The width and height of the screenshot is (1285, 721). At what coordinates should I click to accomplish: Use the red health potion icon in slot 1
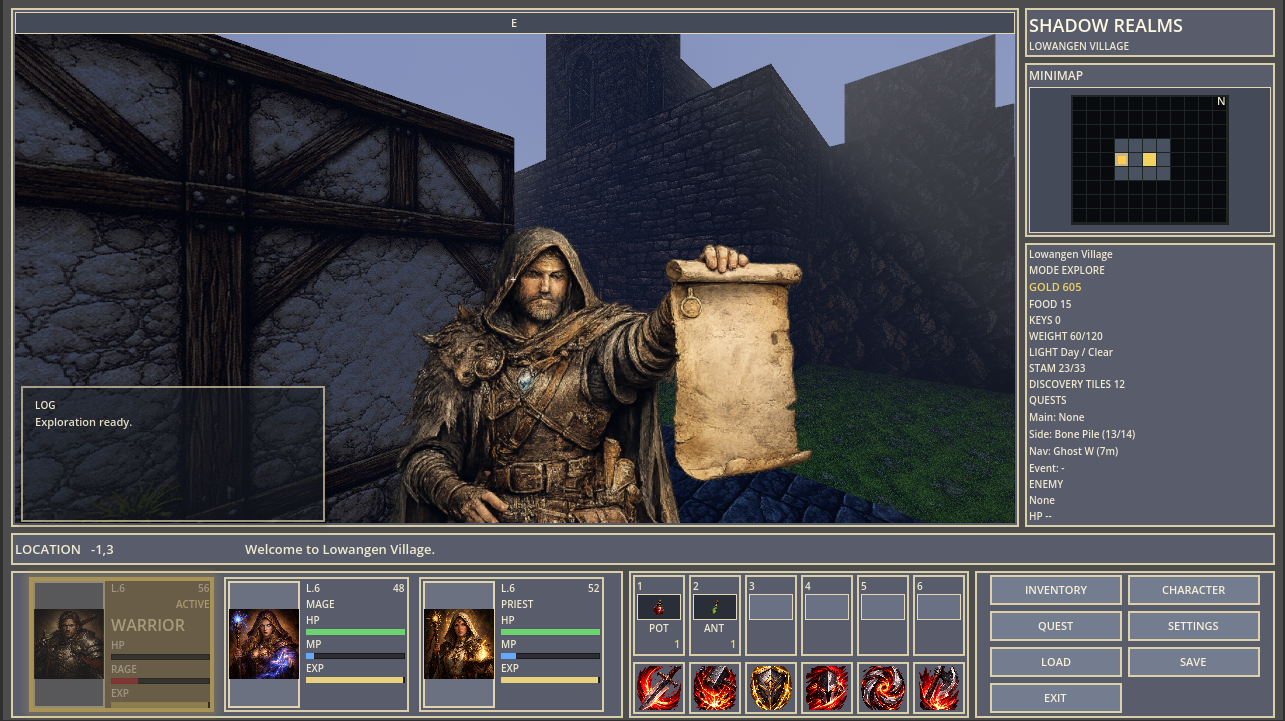click(659, 607)
